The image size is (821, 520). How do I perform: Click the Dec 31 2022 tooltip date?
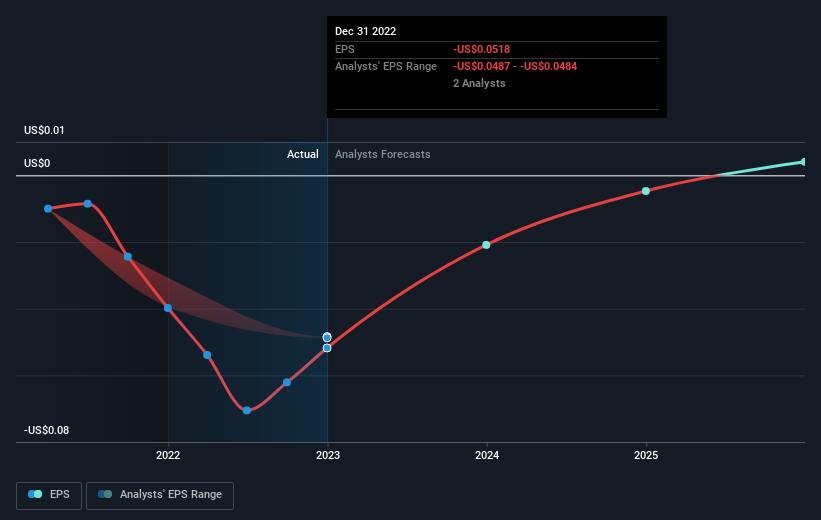click(365, 31)
